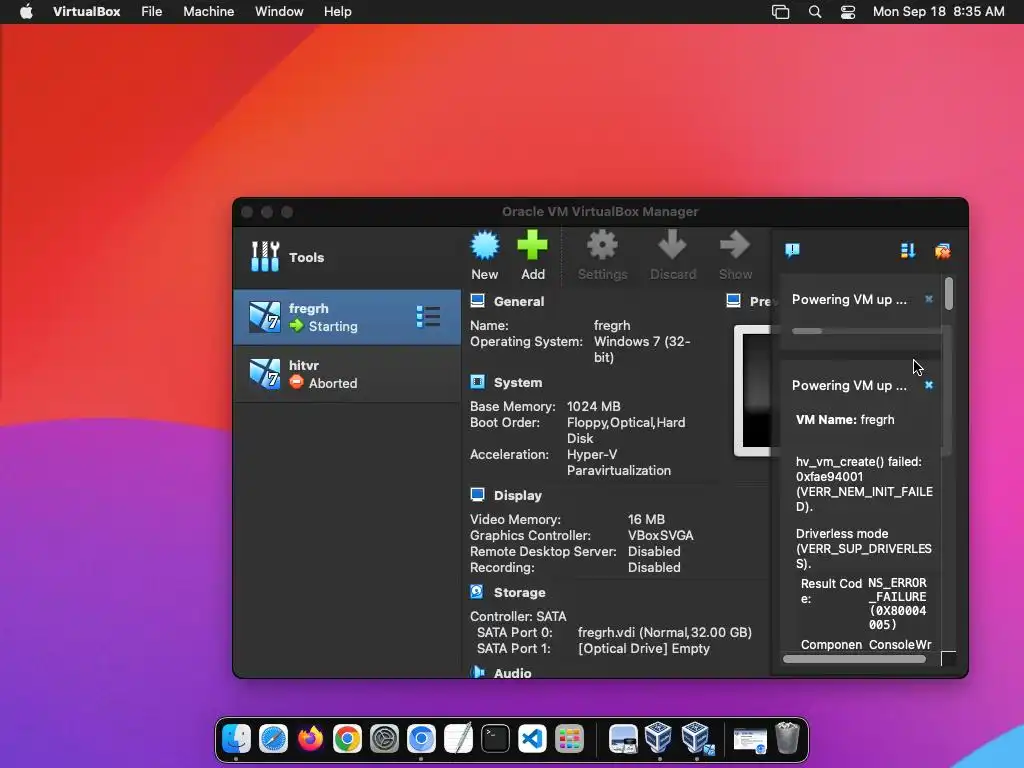Viewport: 1024px width, 768px height.
Task: Click the General section icon
Action: tap(477, 300)
